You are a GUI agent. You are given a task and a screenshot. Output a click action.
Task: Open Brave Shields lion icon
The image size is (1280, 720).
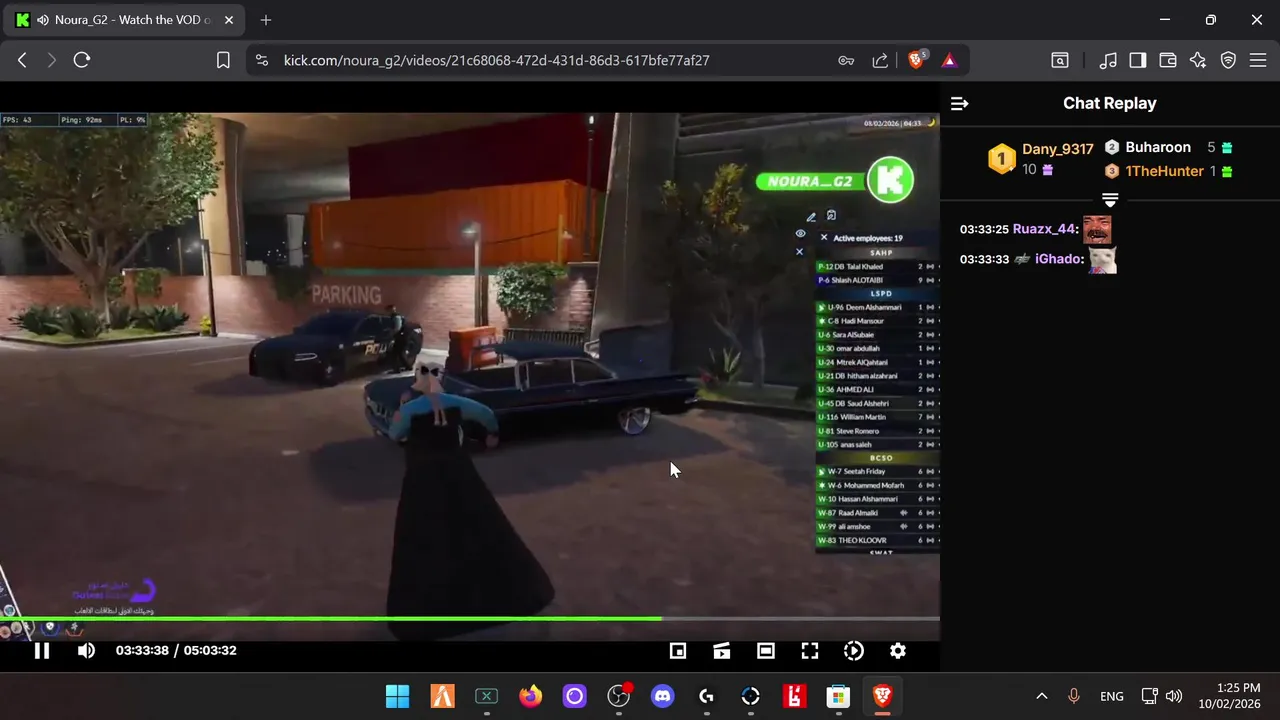click(916, 60)
